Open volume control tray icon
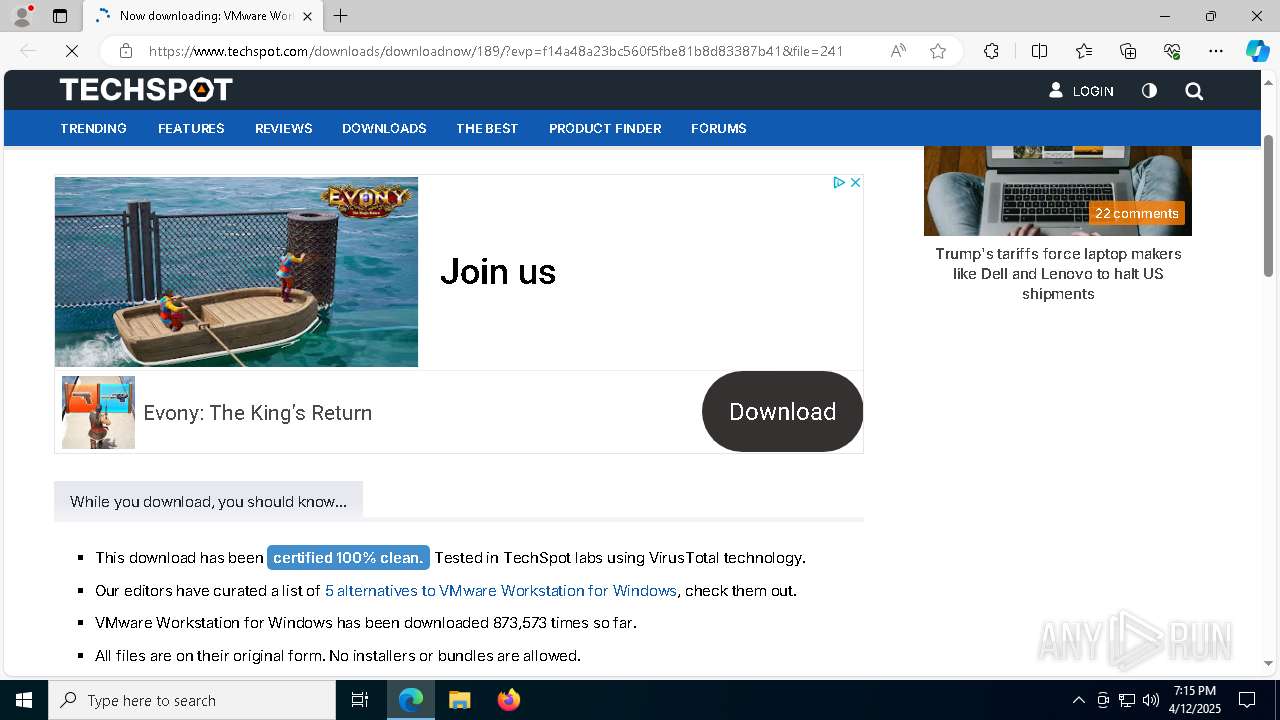The width and height of the screenshot is (1280, 720). point(1150,700)
